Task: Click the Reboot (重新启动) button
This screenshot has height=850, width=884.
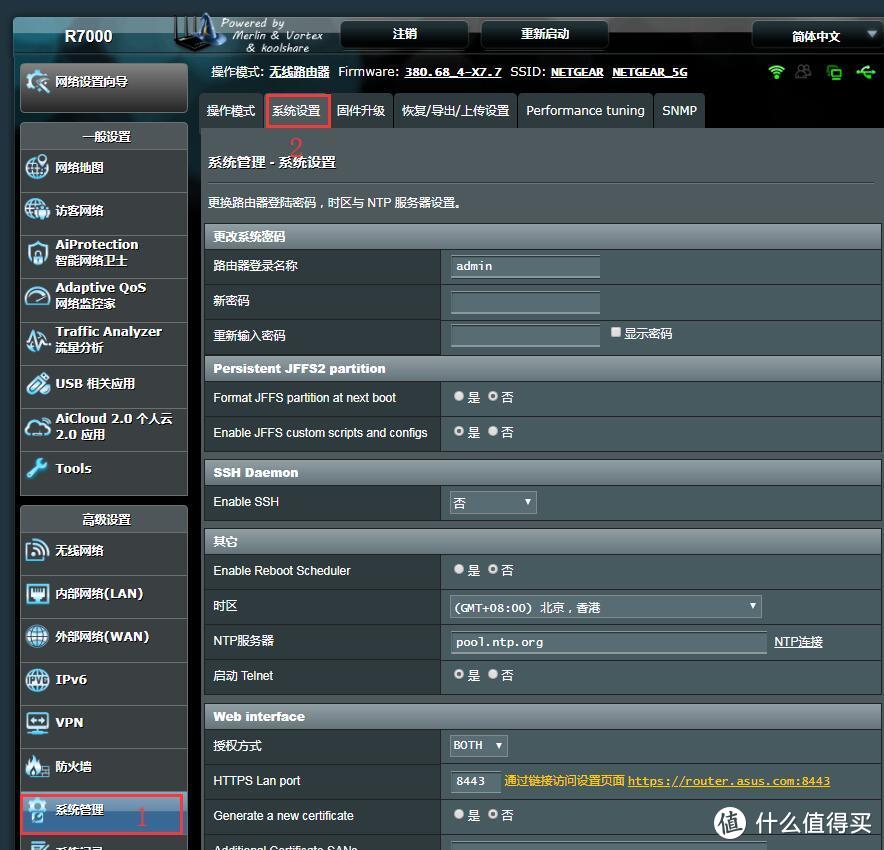Action: [545, 34]
